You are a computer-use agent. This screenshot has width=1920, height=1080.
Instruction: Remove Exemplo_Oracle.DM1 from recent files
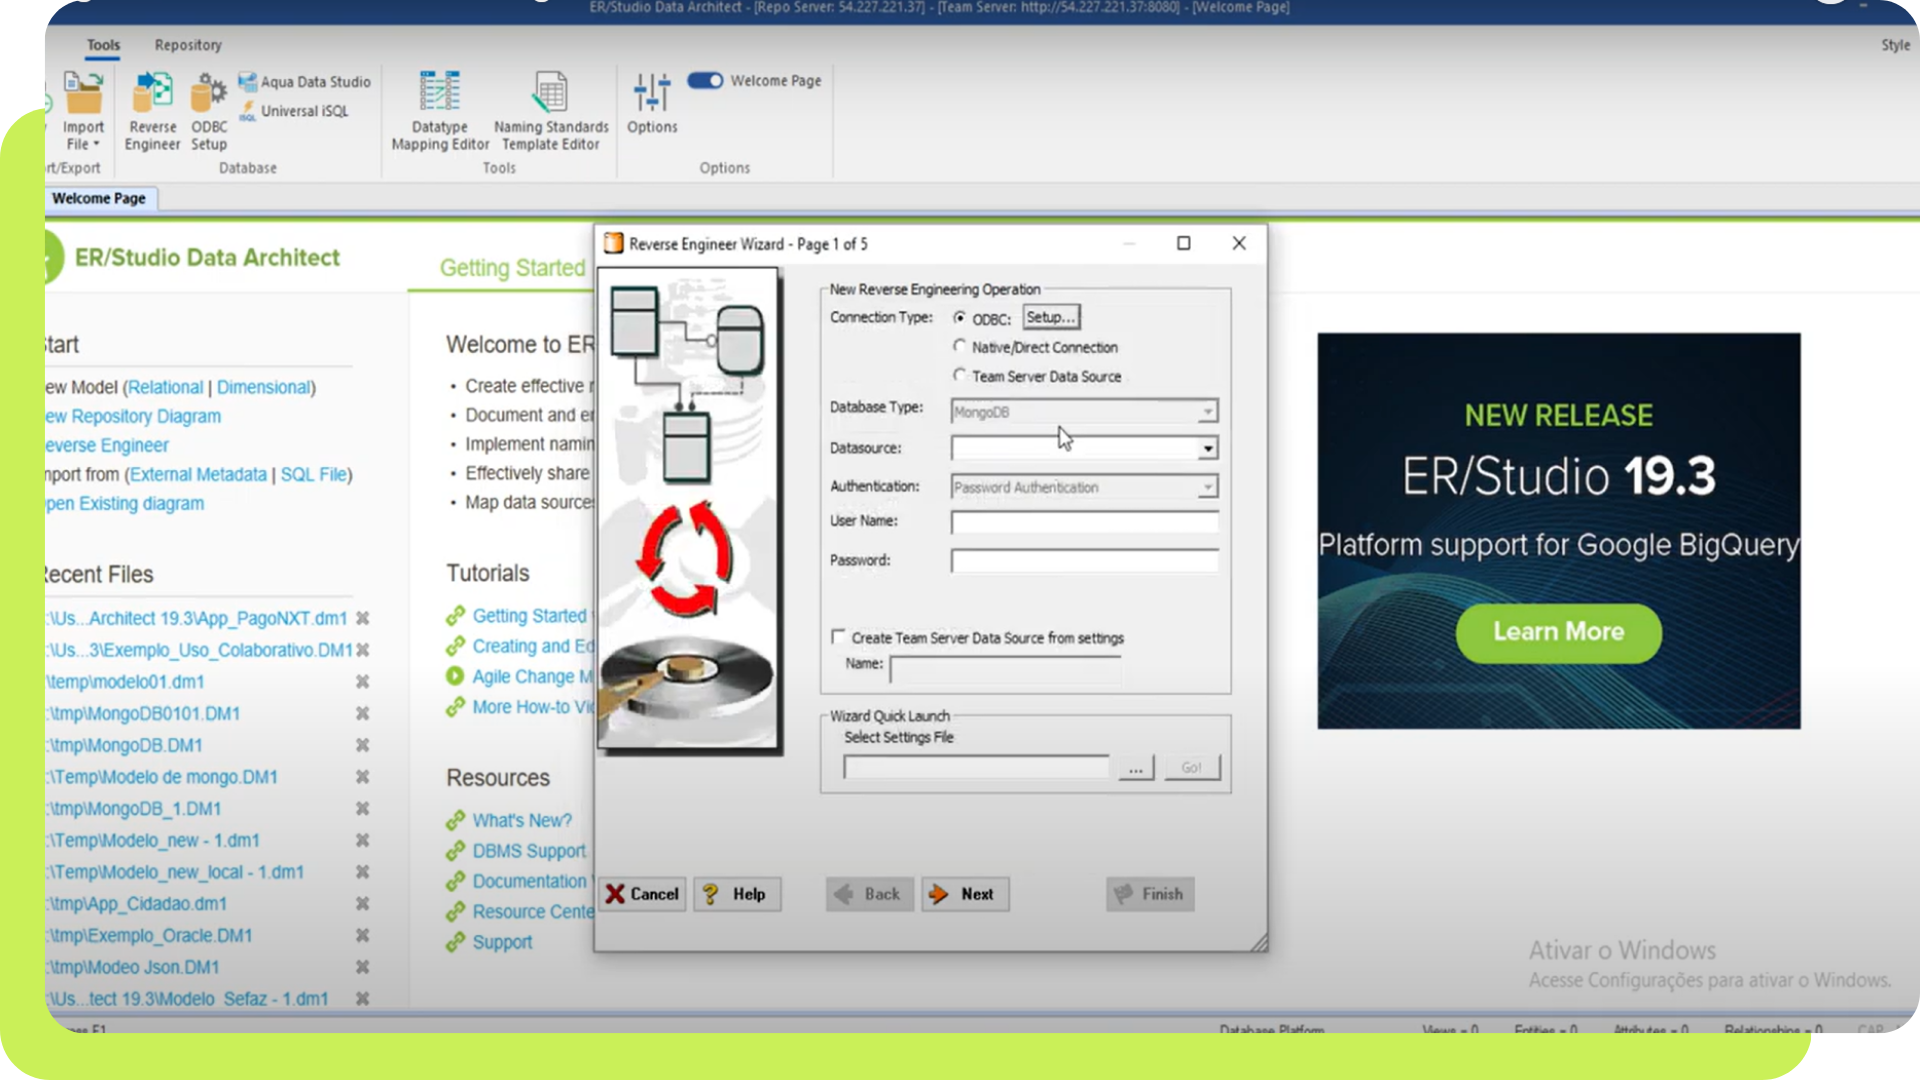click(x=363, y=936)
